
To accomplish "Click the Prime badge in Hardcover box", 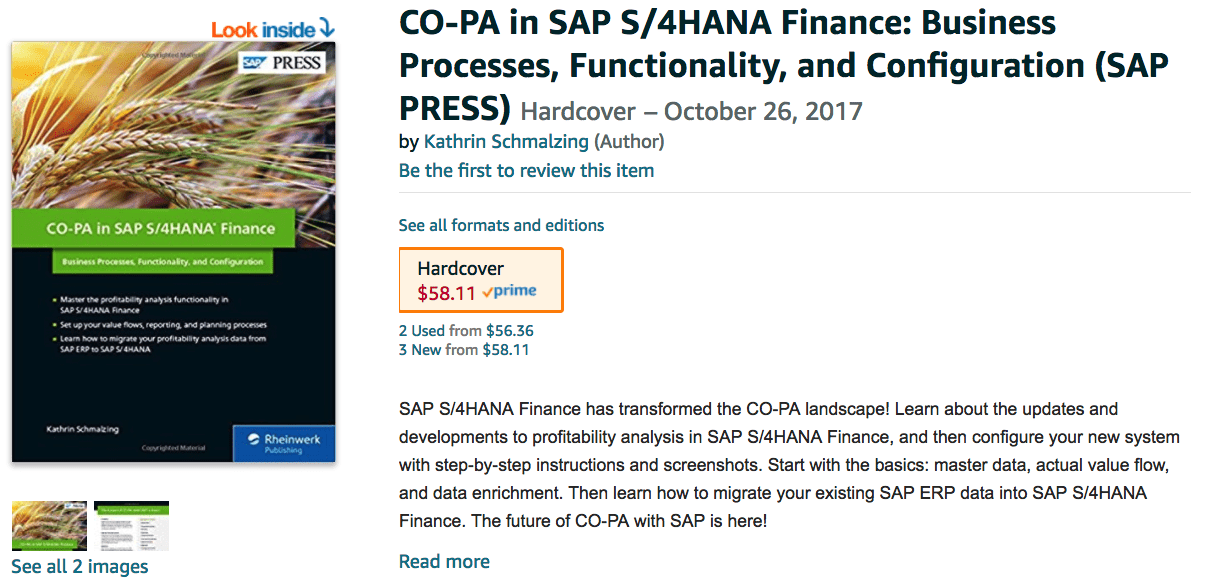I will (509, 292).
